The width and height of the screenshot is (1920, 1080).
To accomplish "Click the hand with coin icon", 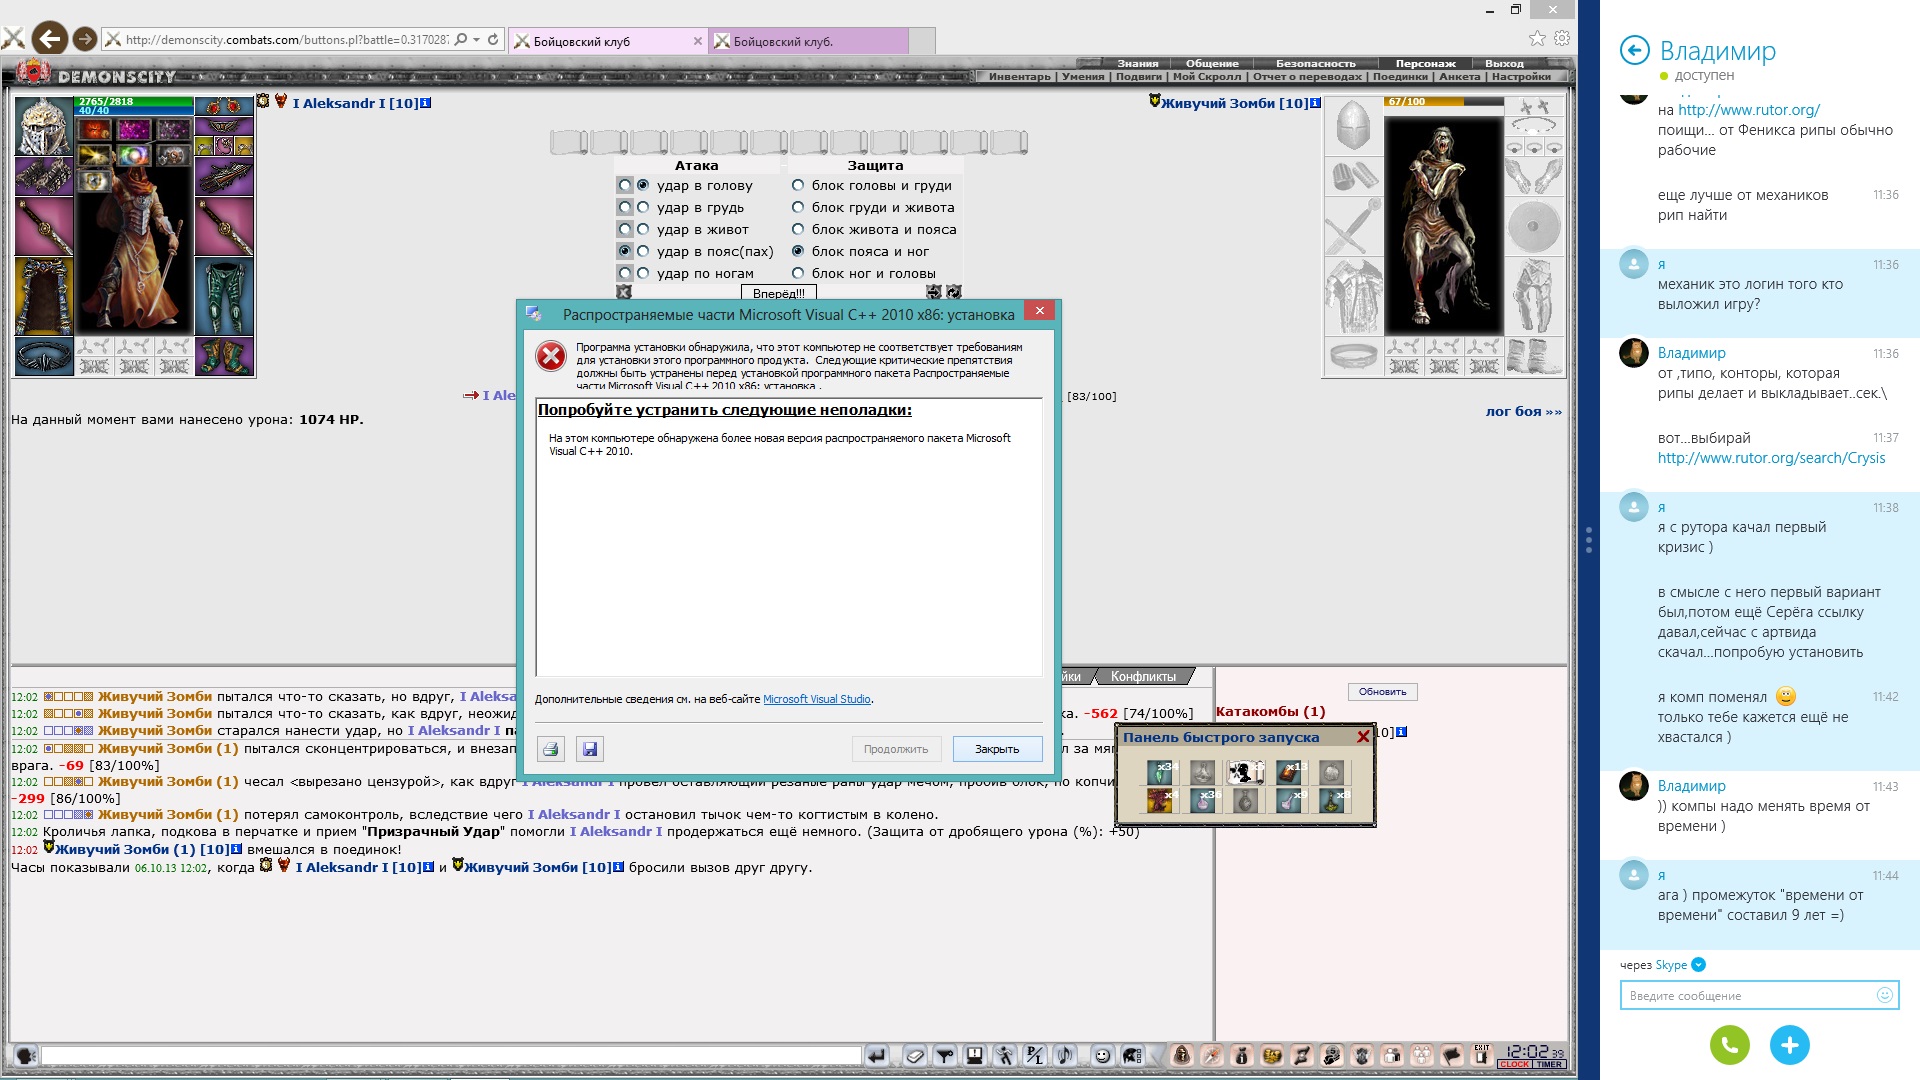I will [x=1332, y=1055].
